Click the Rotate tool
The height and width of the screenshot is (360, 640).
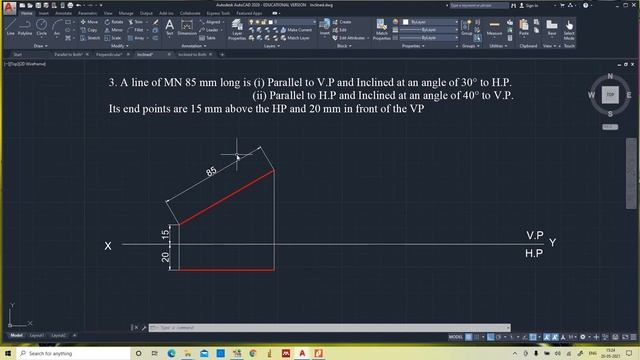click(114, 22)
